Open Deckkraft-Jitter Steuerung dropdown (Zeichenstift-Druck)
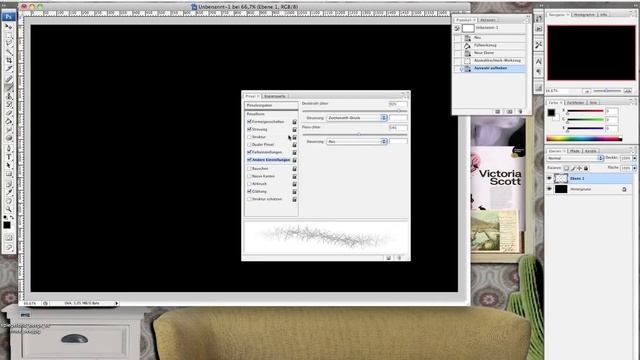Viewport: 640px width, 360px height. [x=357, y=118]
